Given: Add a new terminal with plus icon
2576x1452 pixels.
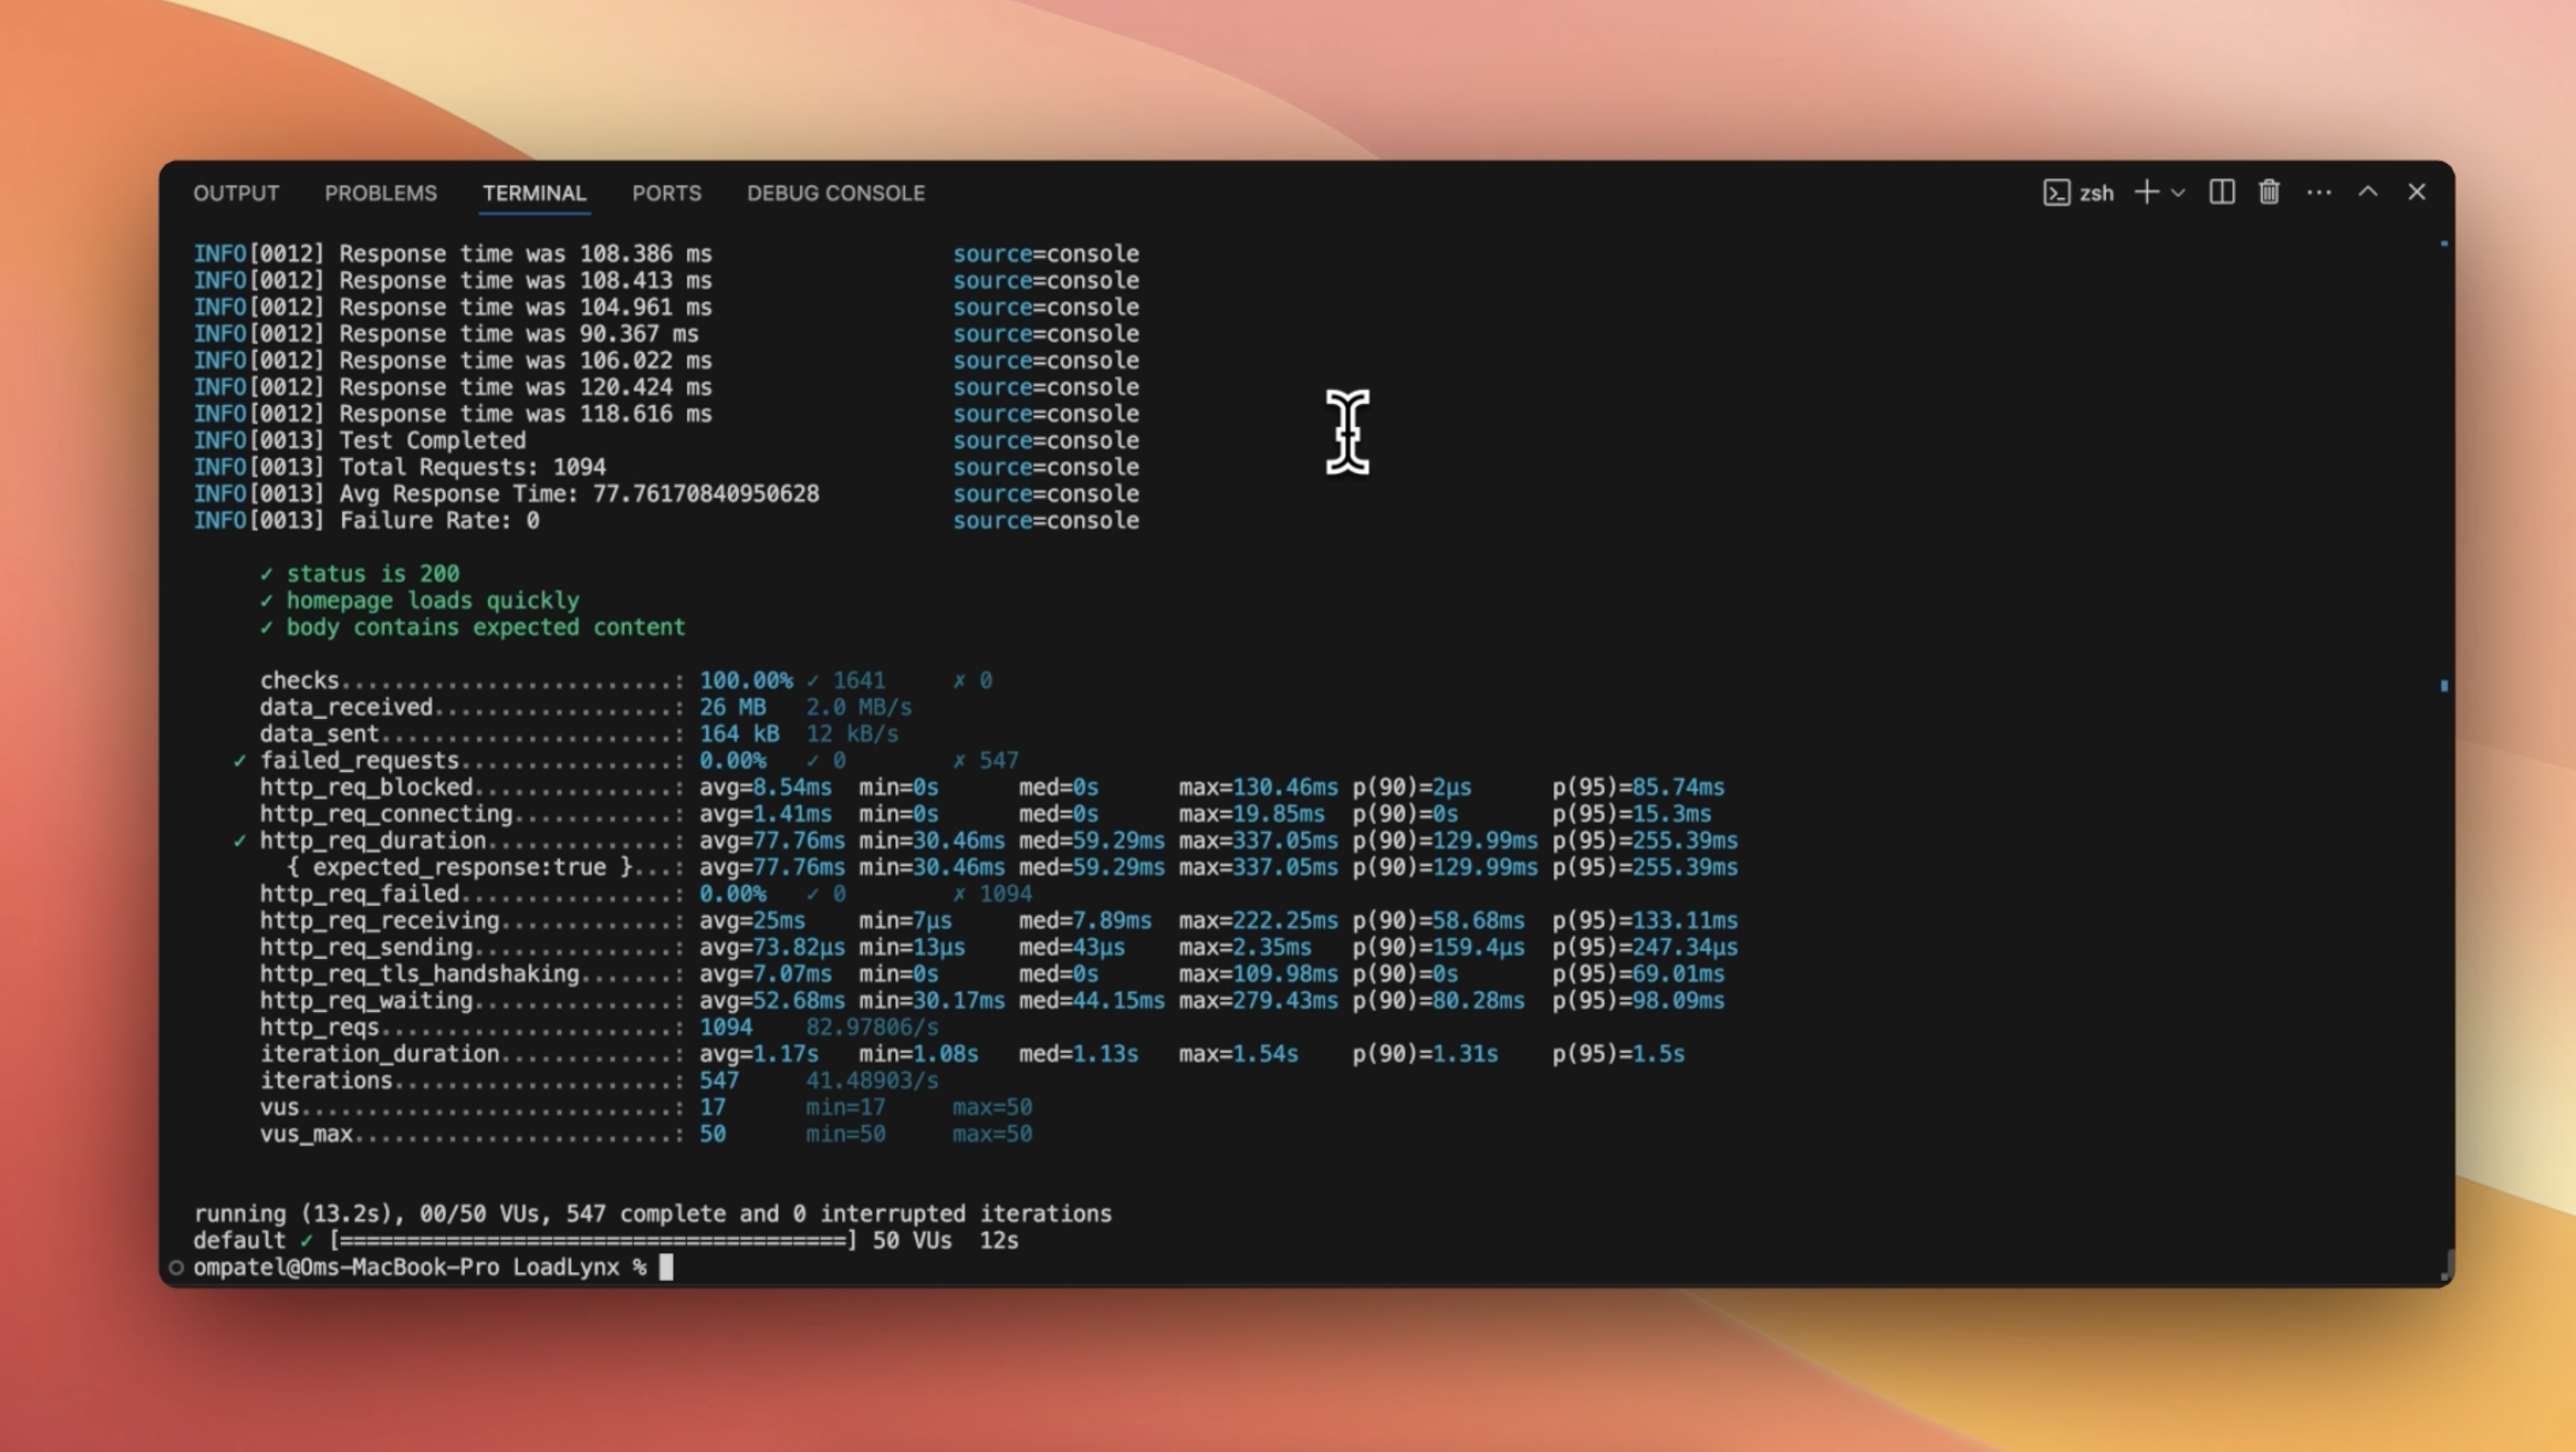Looking at the screenshot, I should click(2146, 192).
